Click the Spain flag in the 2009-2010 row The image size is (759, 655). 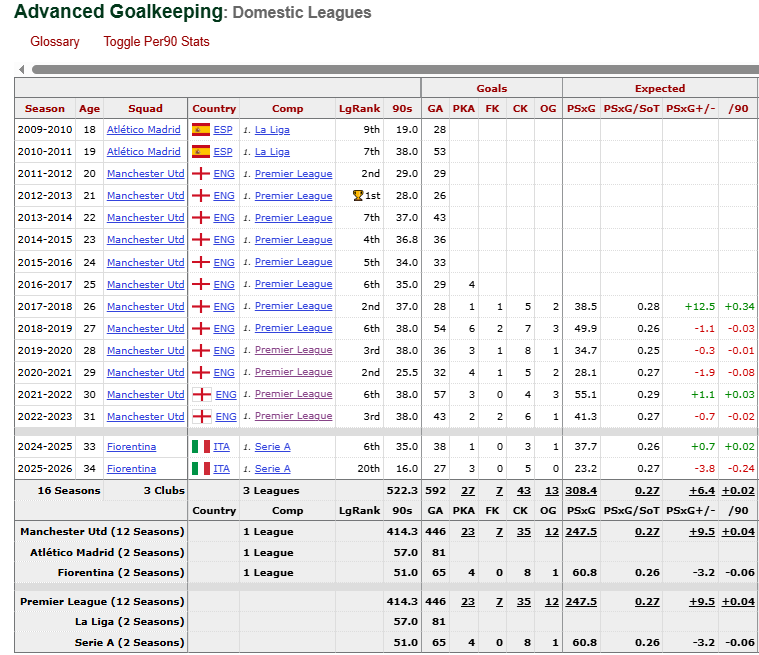click(200, 130)
